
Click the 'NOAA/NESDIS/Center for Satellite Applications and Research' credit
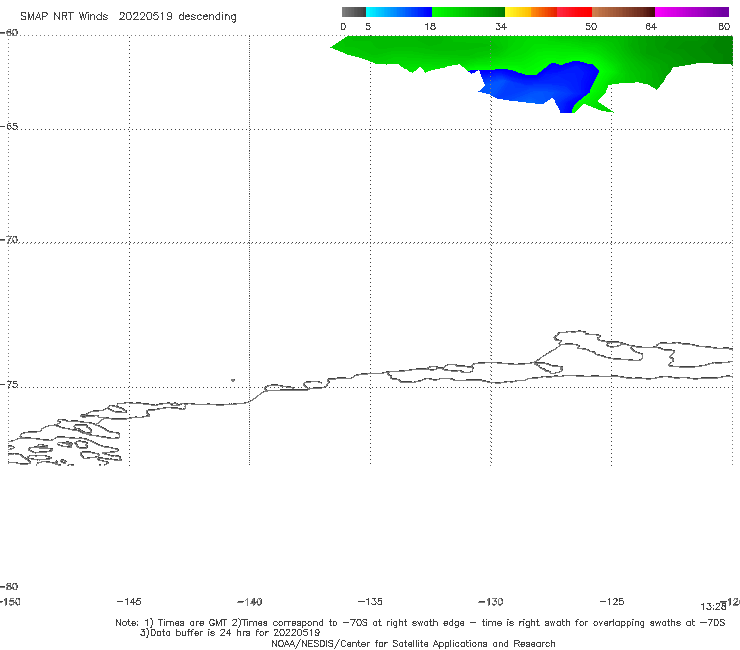point(413,643)
